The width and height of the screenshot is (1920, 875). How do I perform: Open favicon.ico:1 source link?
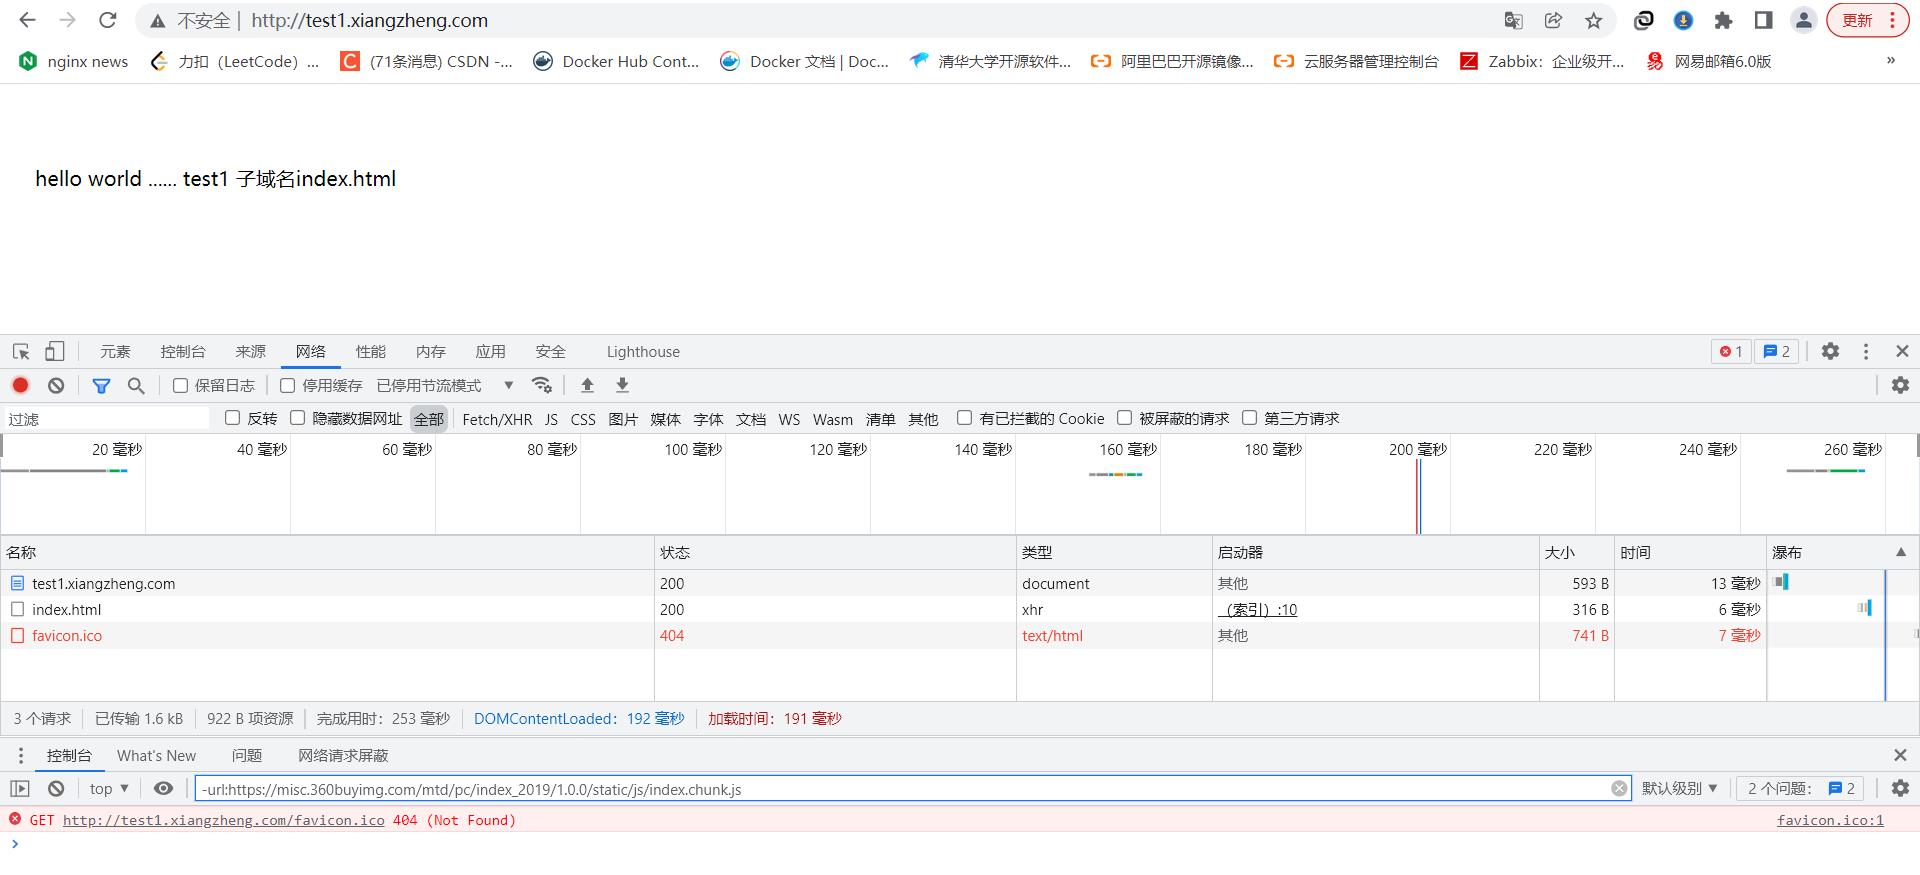point(1830,820)
